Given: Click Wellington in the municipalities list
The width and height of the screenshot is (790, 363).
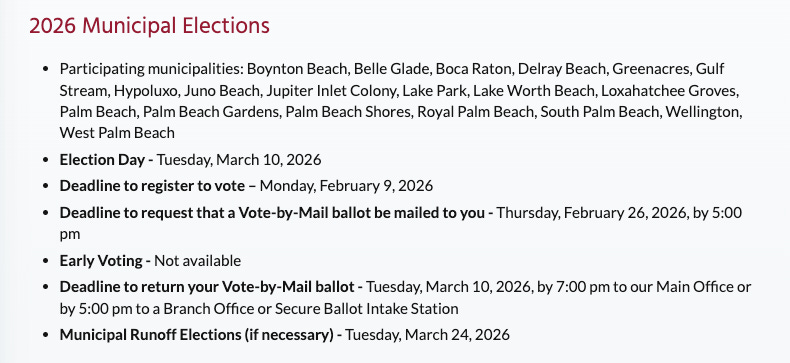Looking at the screenshot, I should (704, 112).
